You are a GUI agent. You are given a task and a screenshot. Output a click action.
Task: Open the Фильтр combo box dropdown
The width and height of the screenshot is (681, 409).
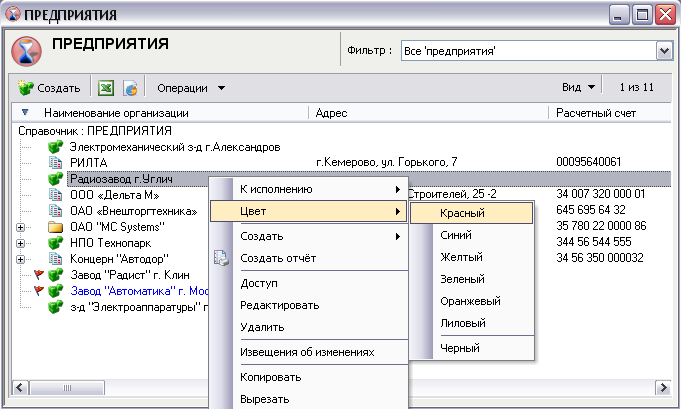tap(664, 49)
